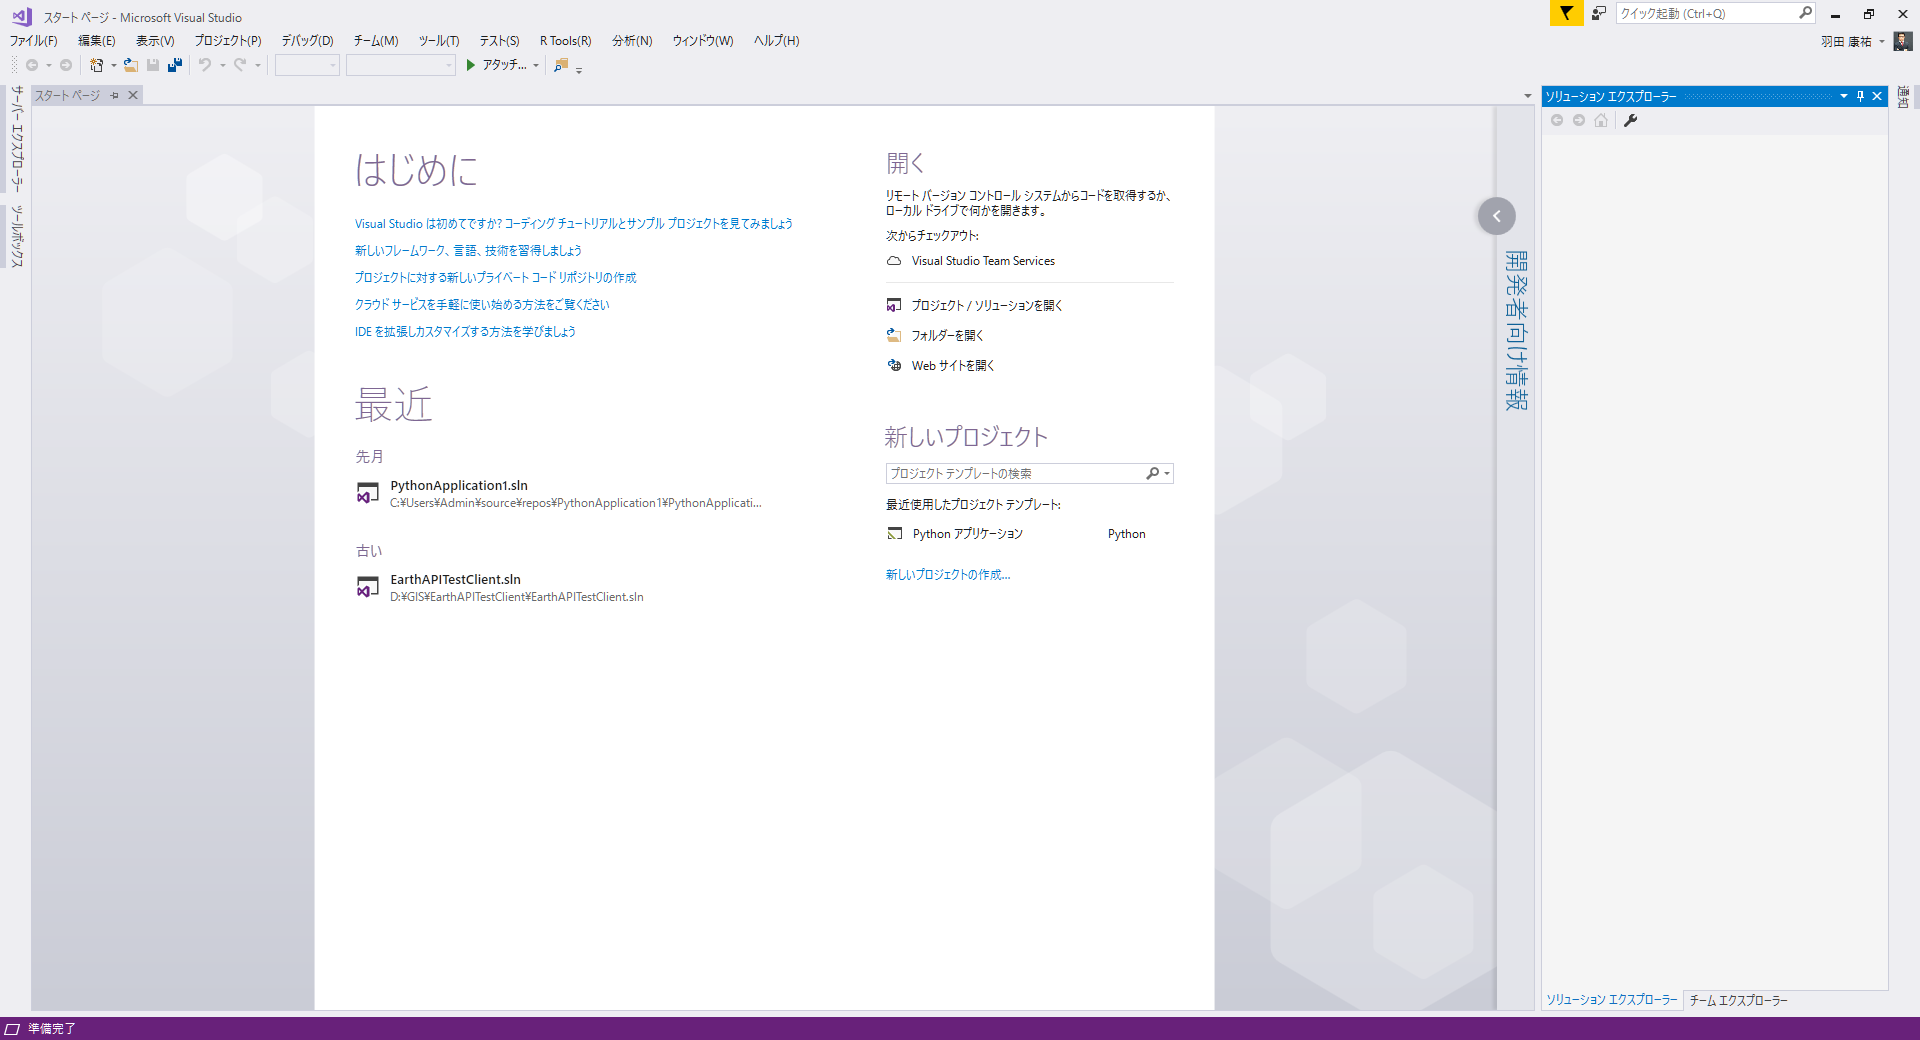The image size is (1920, 1040).
Task: Click Solution Explorer Home icon
Action: tap(1601, 120)
